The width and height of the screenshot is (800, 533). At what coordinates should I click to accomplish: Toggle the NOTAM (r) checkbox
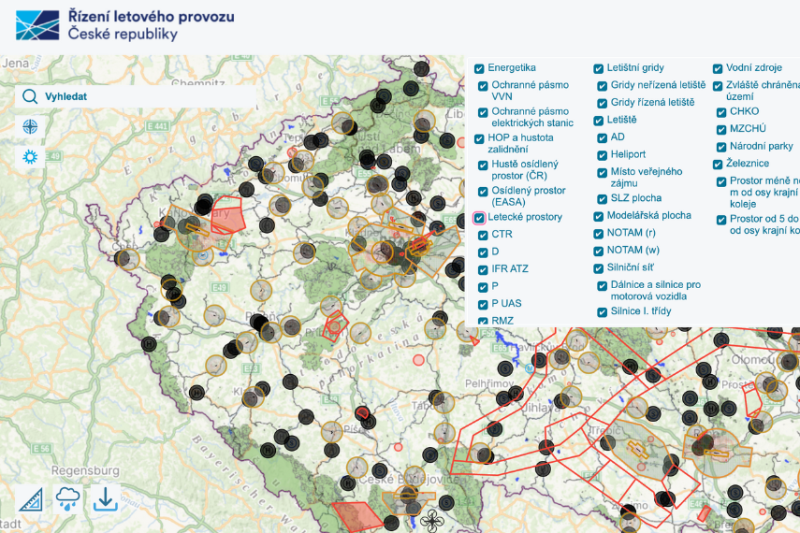click(598, 234)
